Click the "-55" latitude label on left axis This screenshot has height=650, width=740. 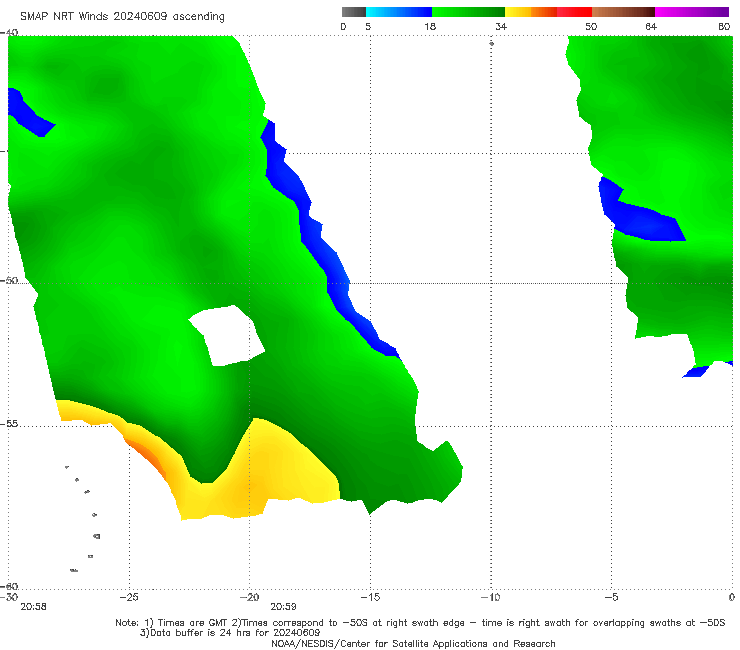pos(9,424)
